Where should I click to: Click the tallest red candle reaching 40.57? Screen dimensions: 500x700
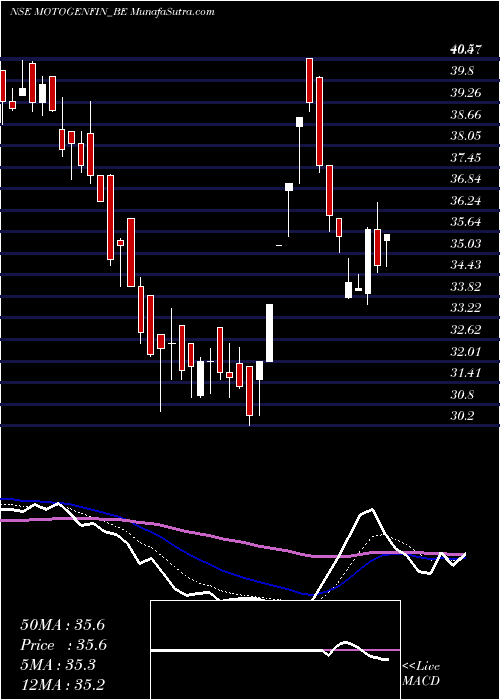[x=309, y=80]
